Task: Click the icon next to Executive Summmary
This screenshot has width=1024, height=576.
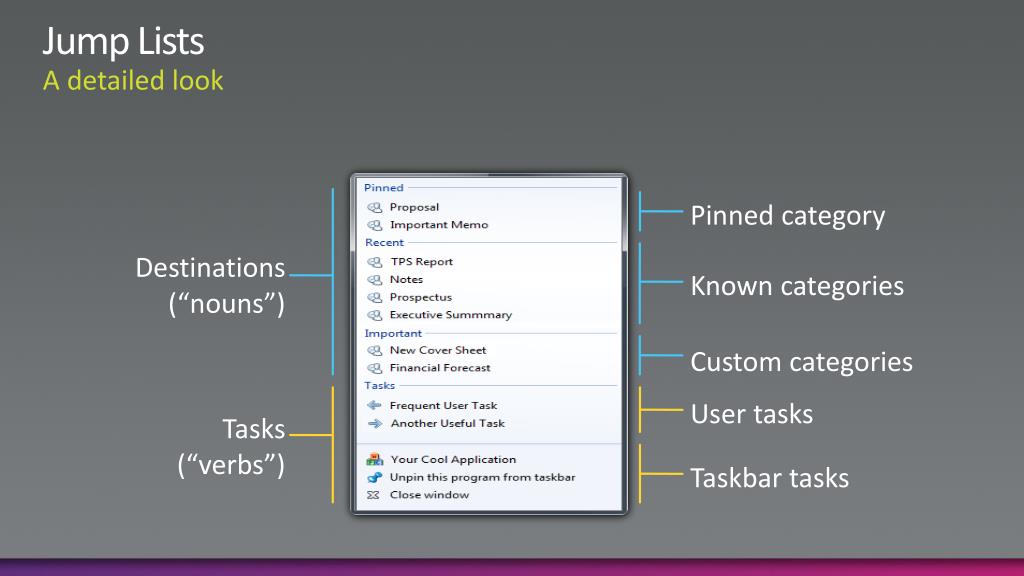Action: click(374, 315)
